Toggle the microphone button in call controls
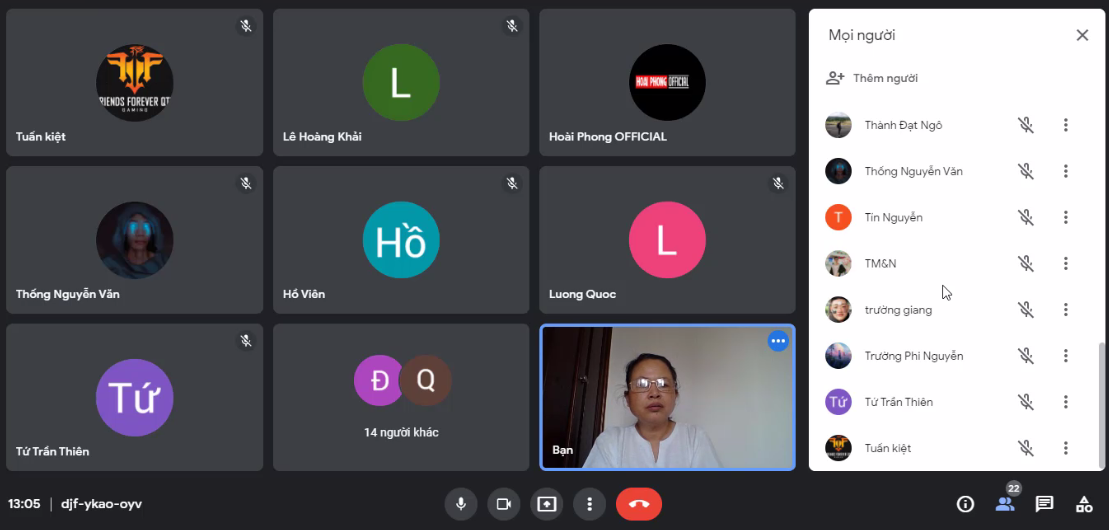The width and height of the screenshot is (1109, 530). click(461, 504)
